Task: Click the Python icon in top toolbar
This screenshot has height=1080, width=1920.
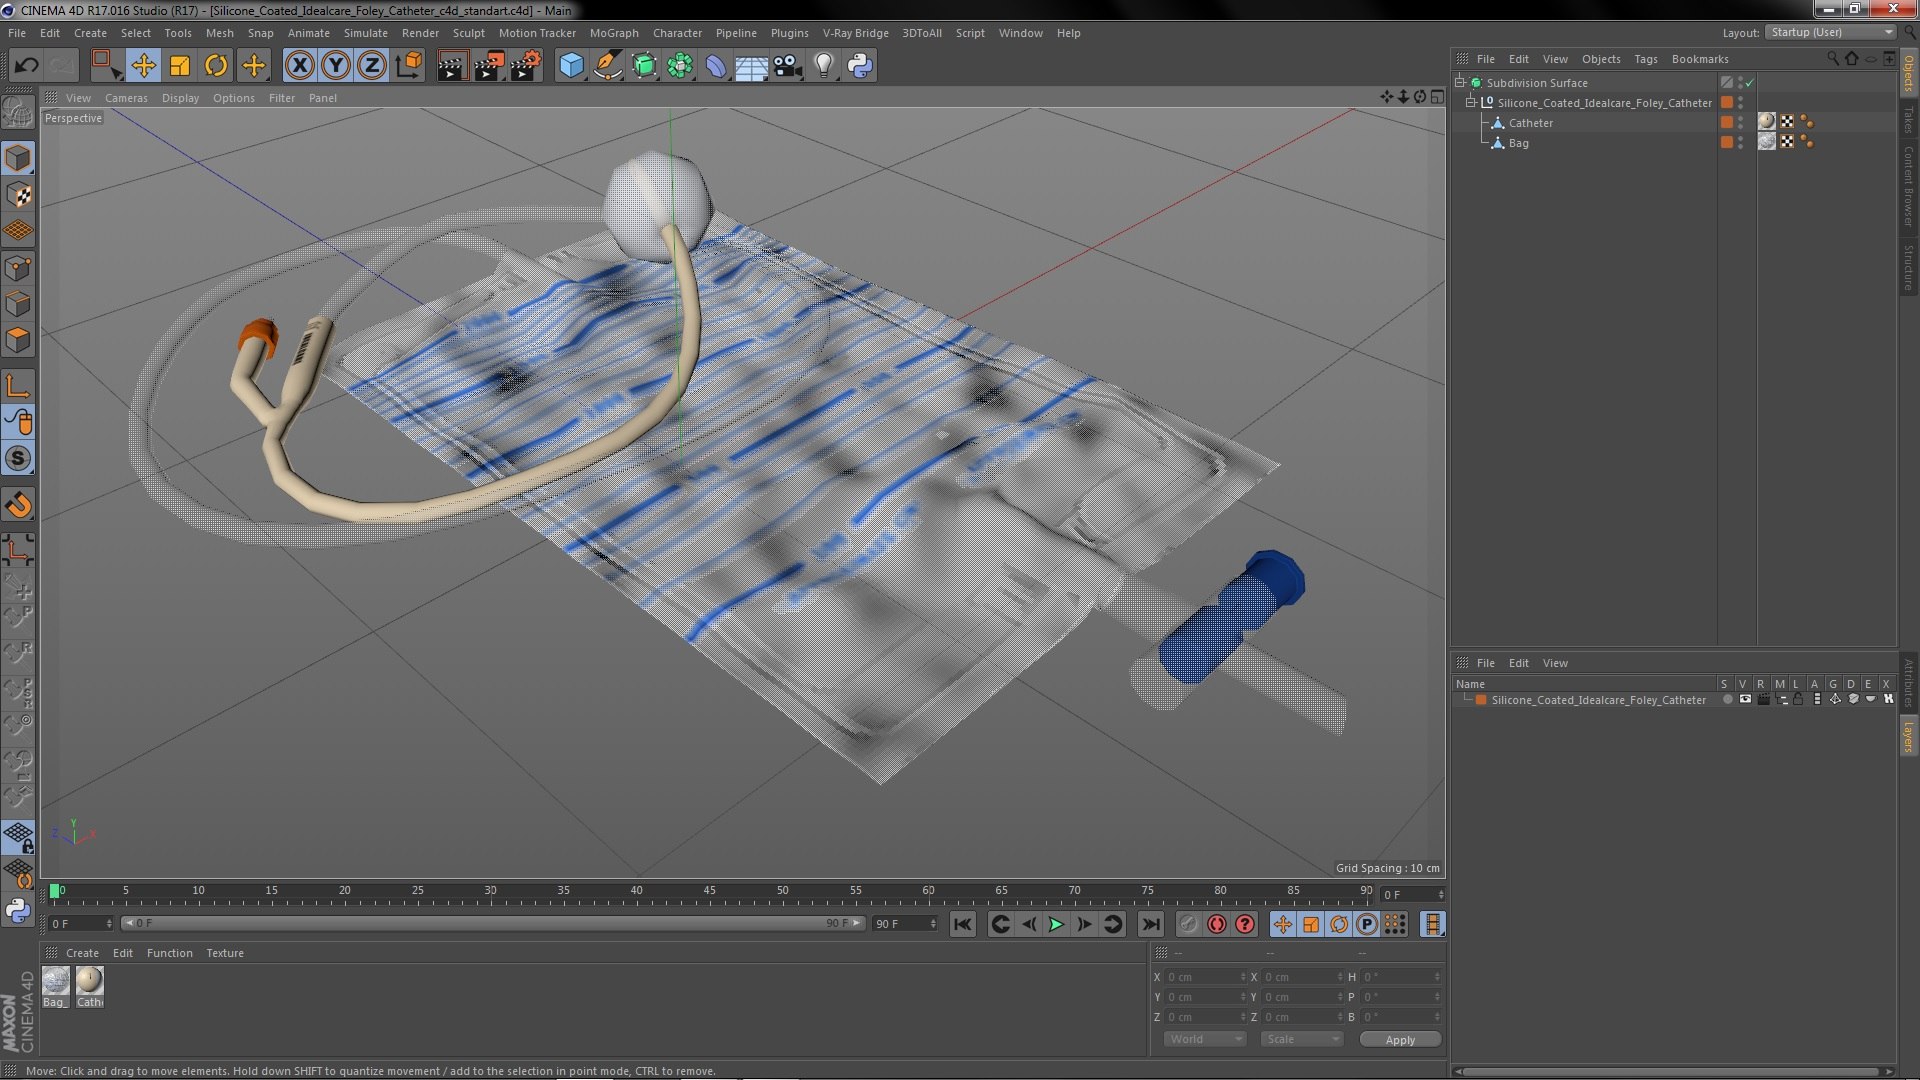Action: pos(860,66)
